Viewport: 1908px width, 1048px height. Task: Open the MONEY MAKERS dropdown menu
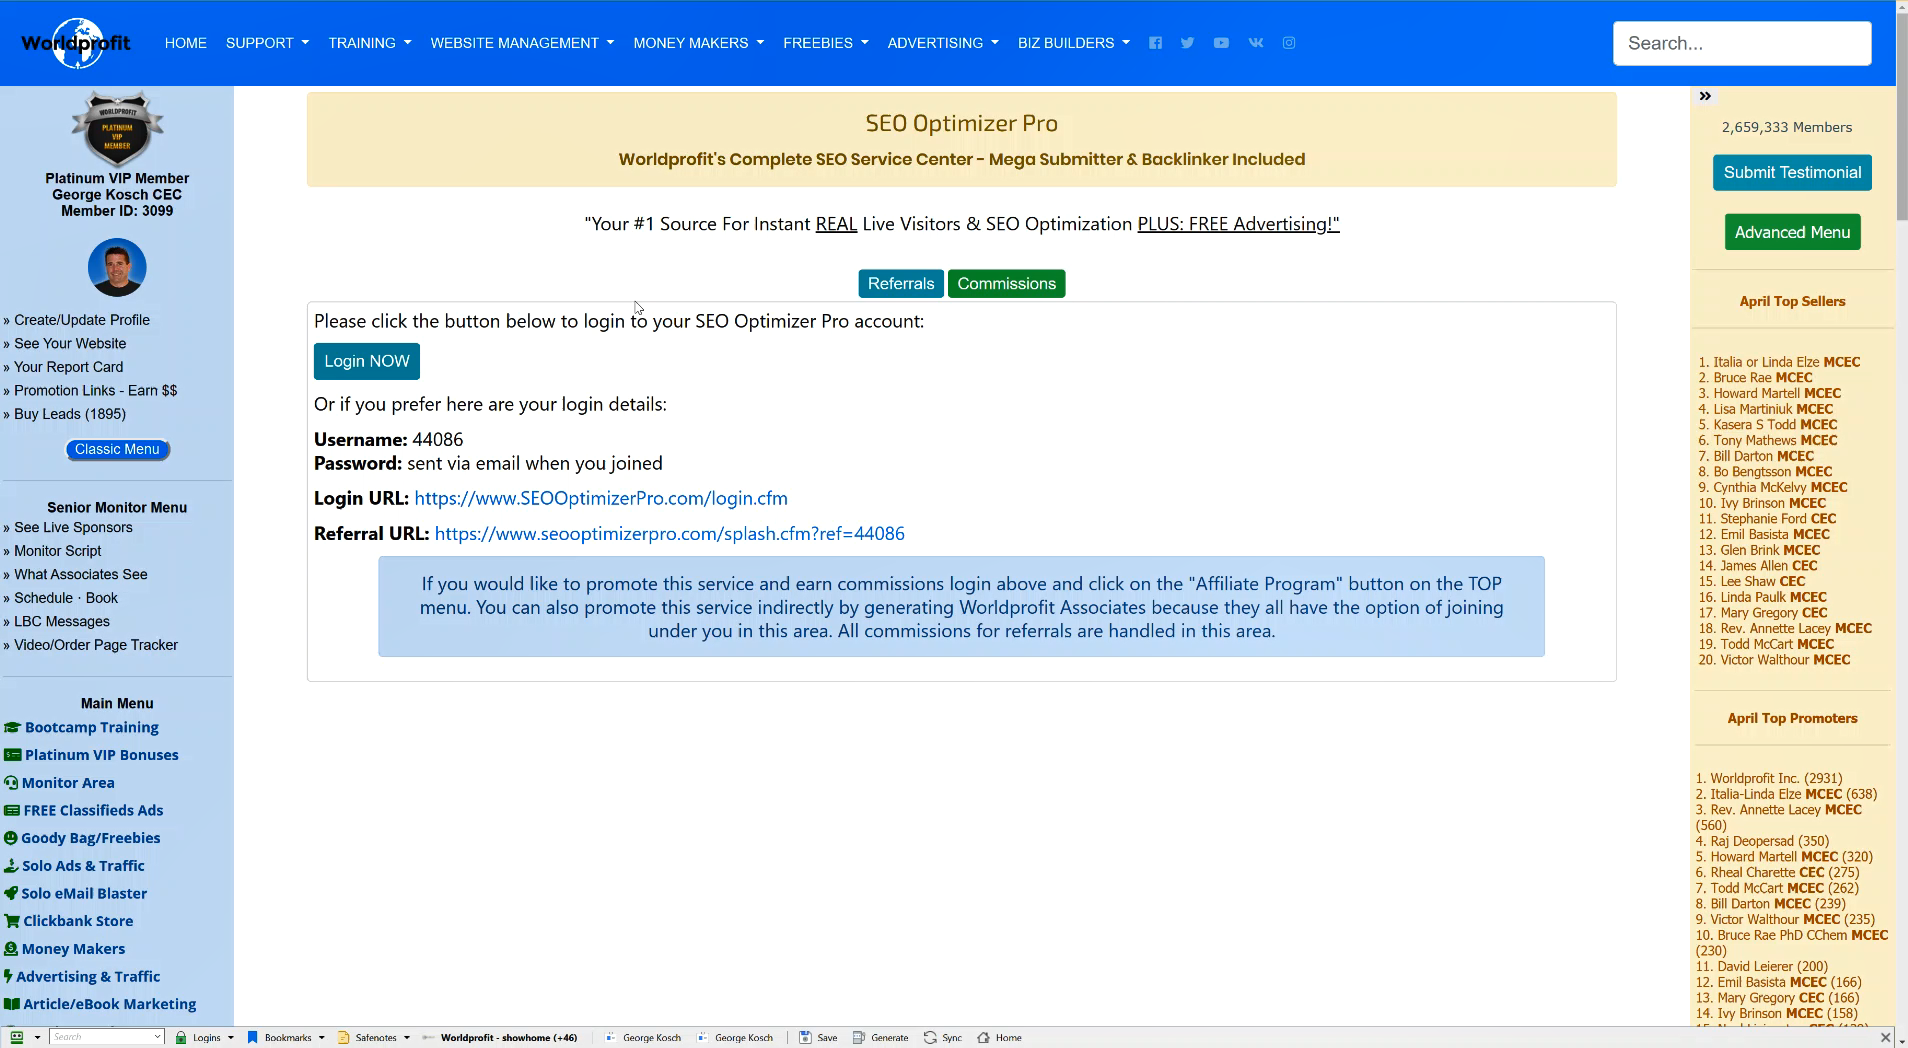click(698, 43)
